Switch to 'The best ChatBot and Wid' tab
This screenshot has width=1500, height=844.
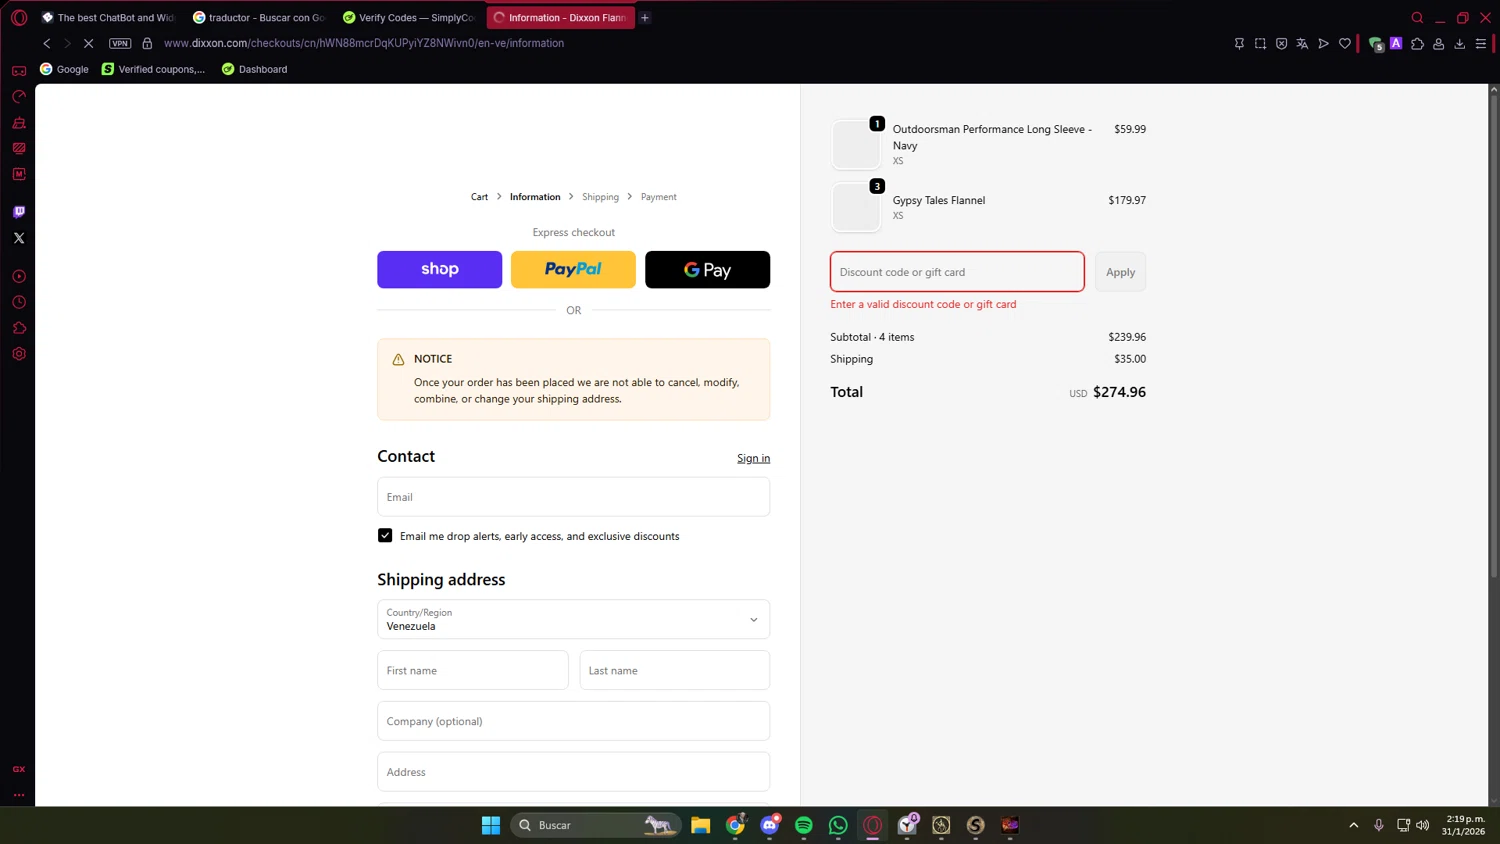(108, 17)
